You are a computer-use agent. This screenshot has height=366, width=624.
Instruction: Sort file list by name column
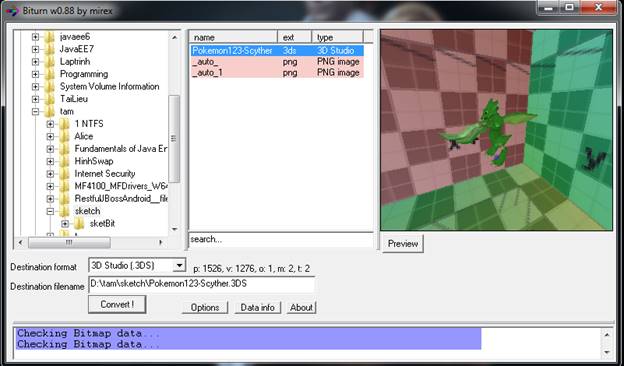click(234, 37)
